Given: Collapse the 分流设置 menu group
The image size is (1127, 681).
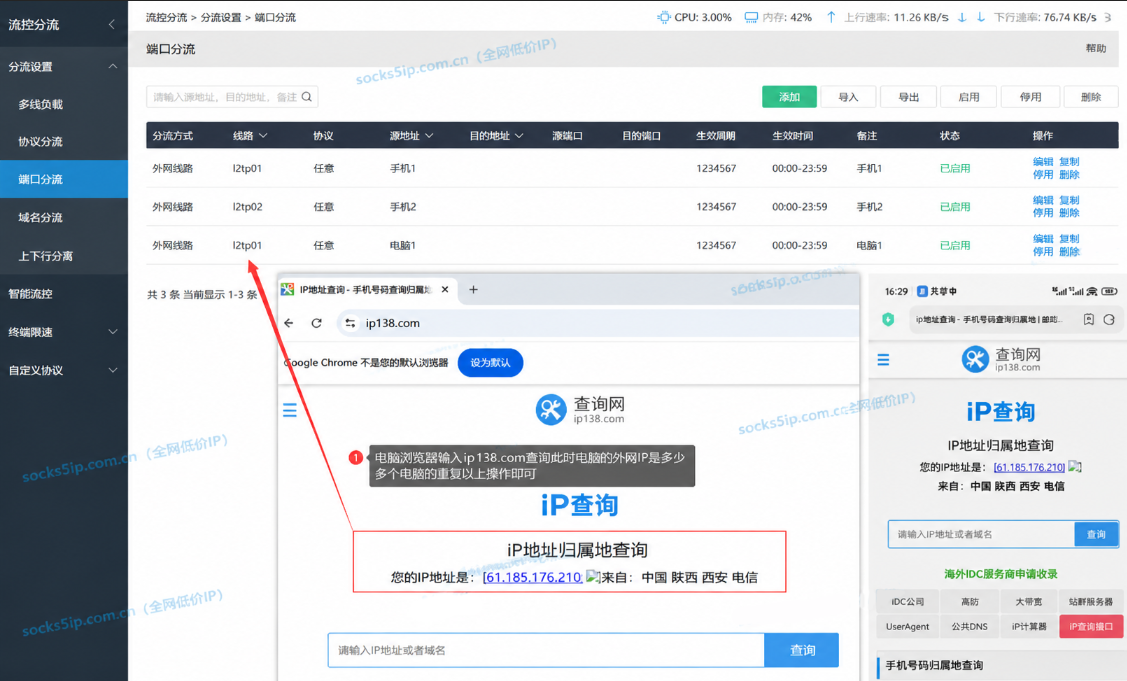Looking at the screenshot, I should (x=113, y=66).
